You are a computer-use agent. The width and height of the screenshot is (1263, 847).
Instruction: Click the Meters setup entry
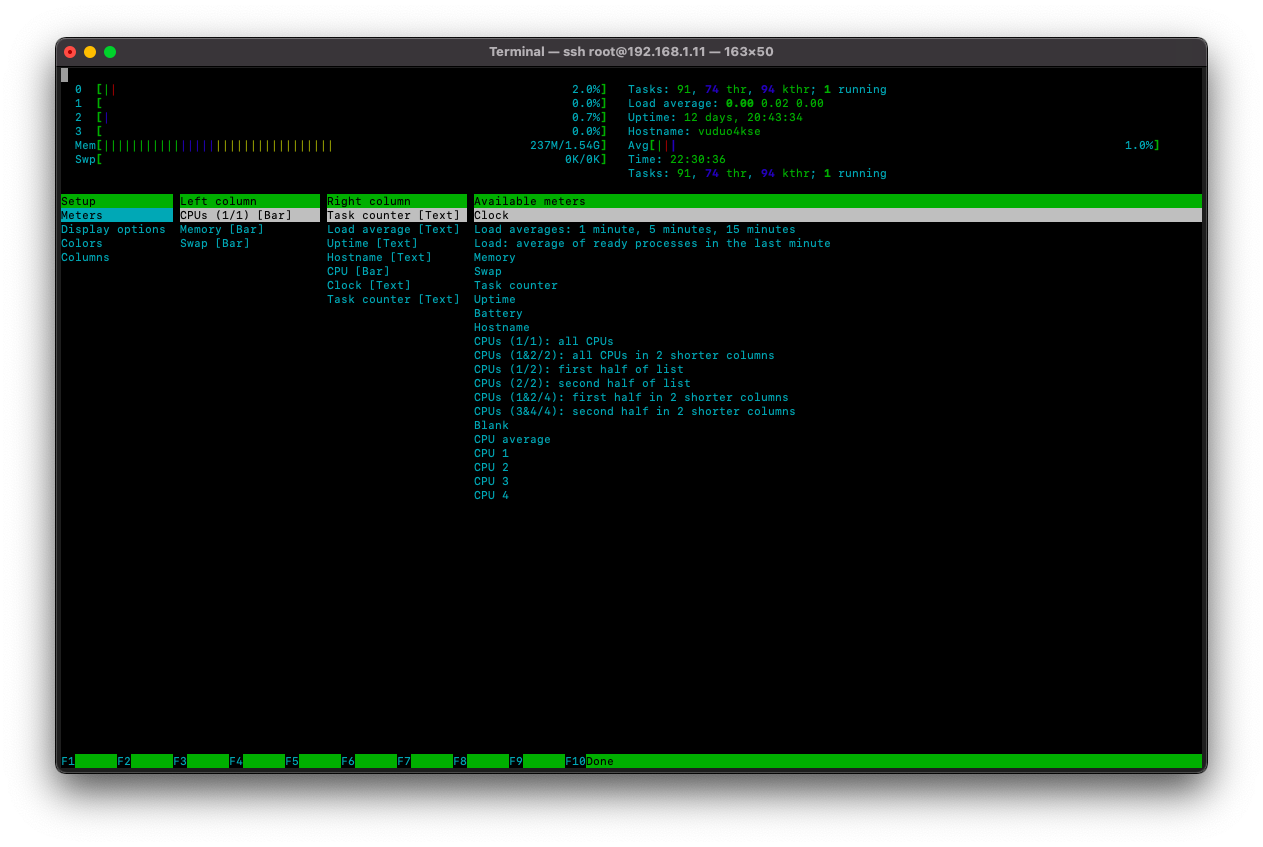coord(82,216)
